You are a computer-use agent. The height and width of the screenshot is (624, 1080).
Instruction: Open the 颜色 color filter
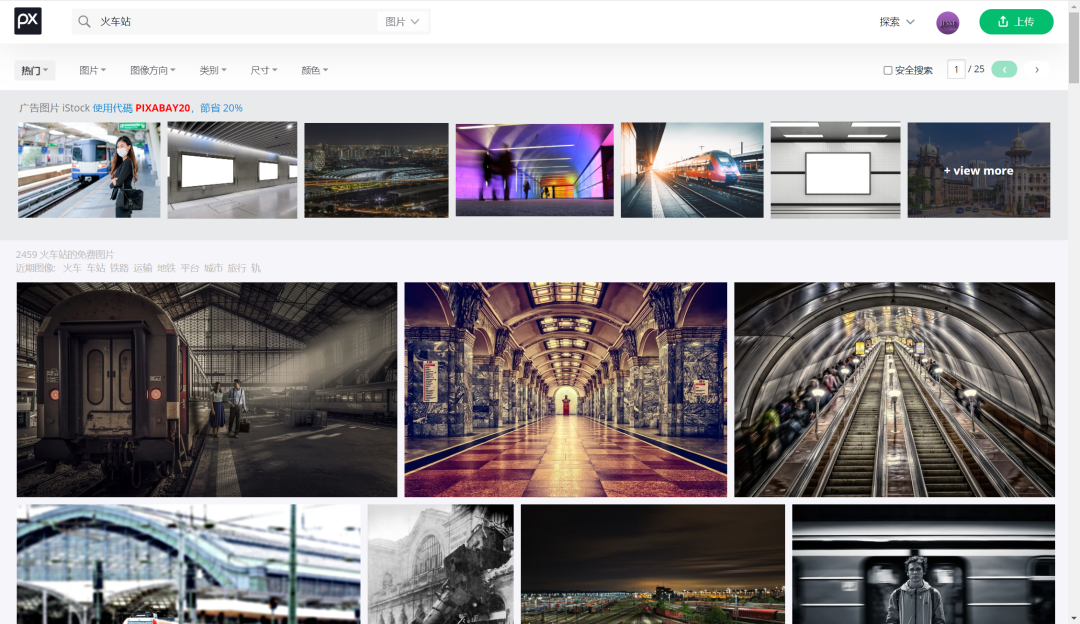[314, 70]
